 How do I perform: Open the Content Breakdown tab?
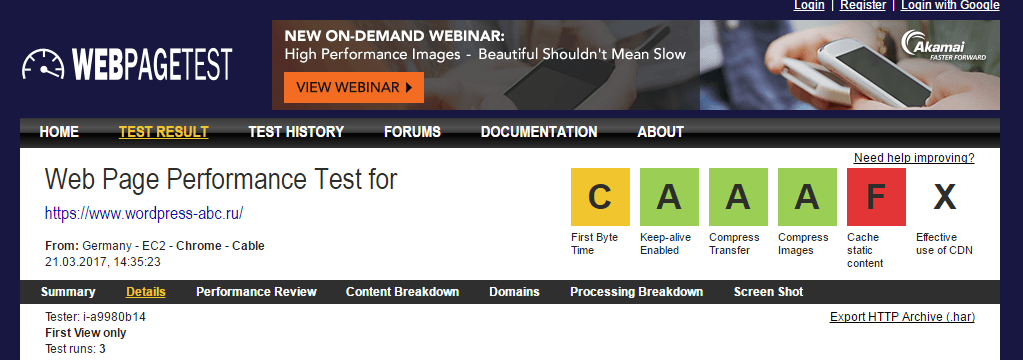(x=403, y=292)
